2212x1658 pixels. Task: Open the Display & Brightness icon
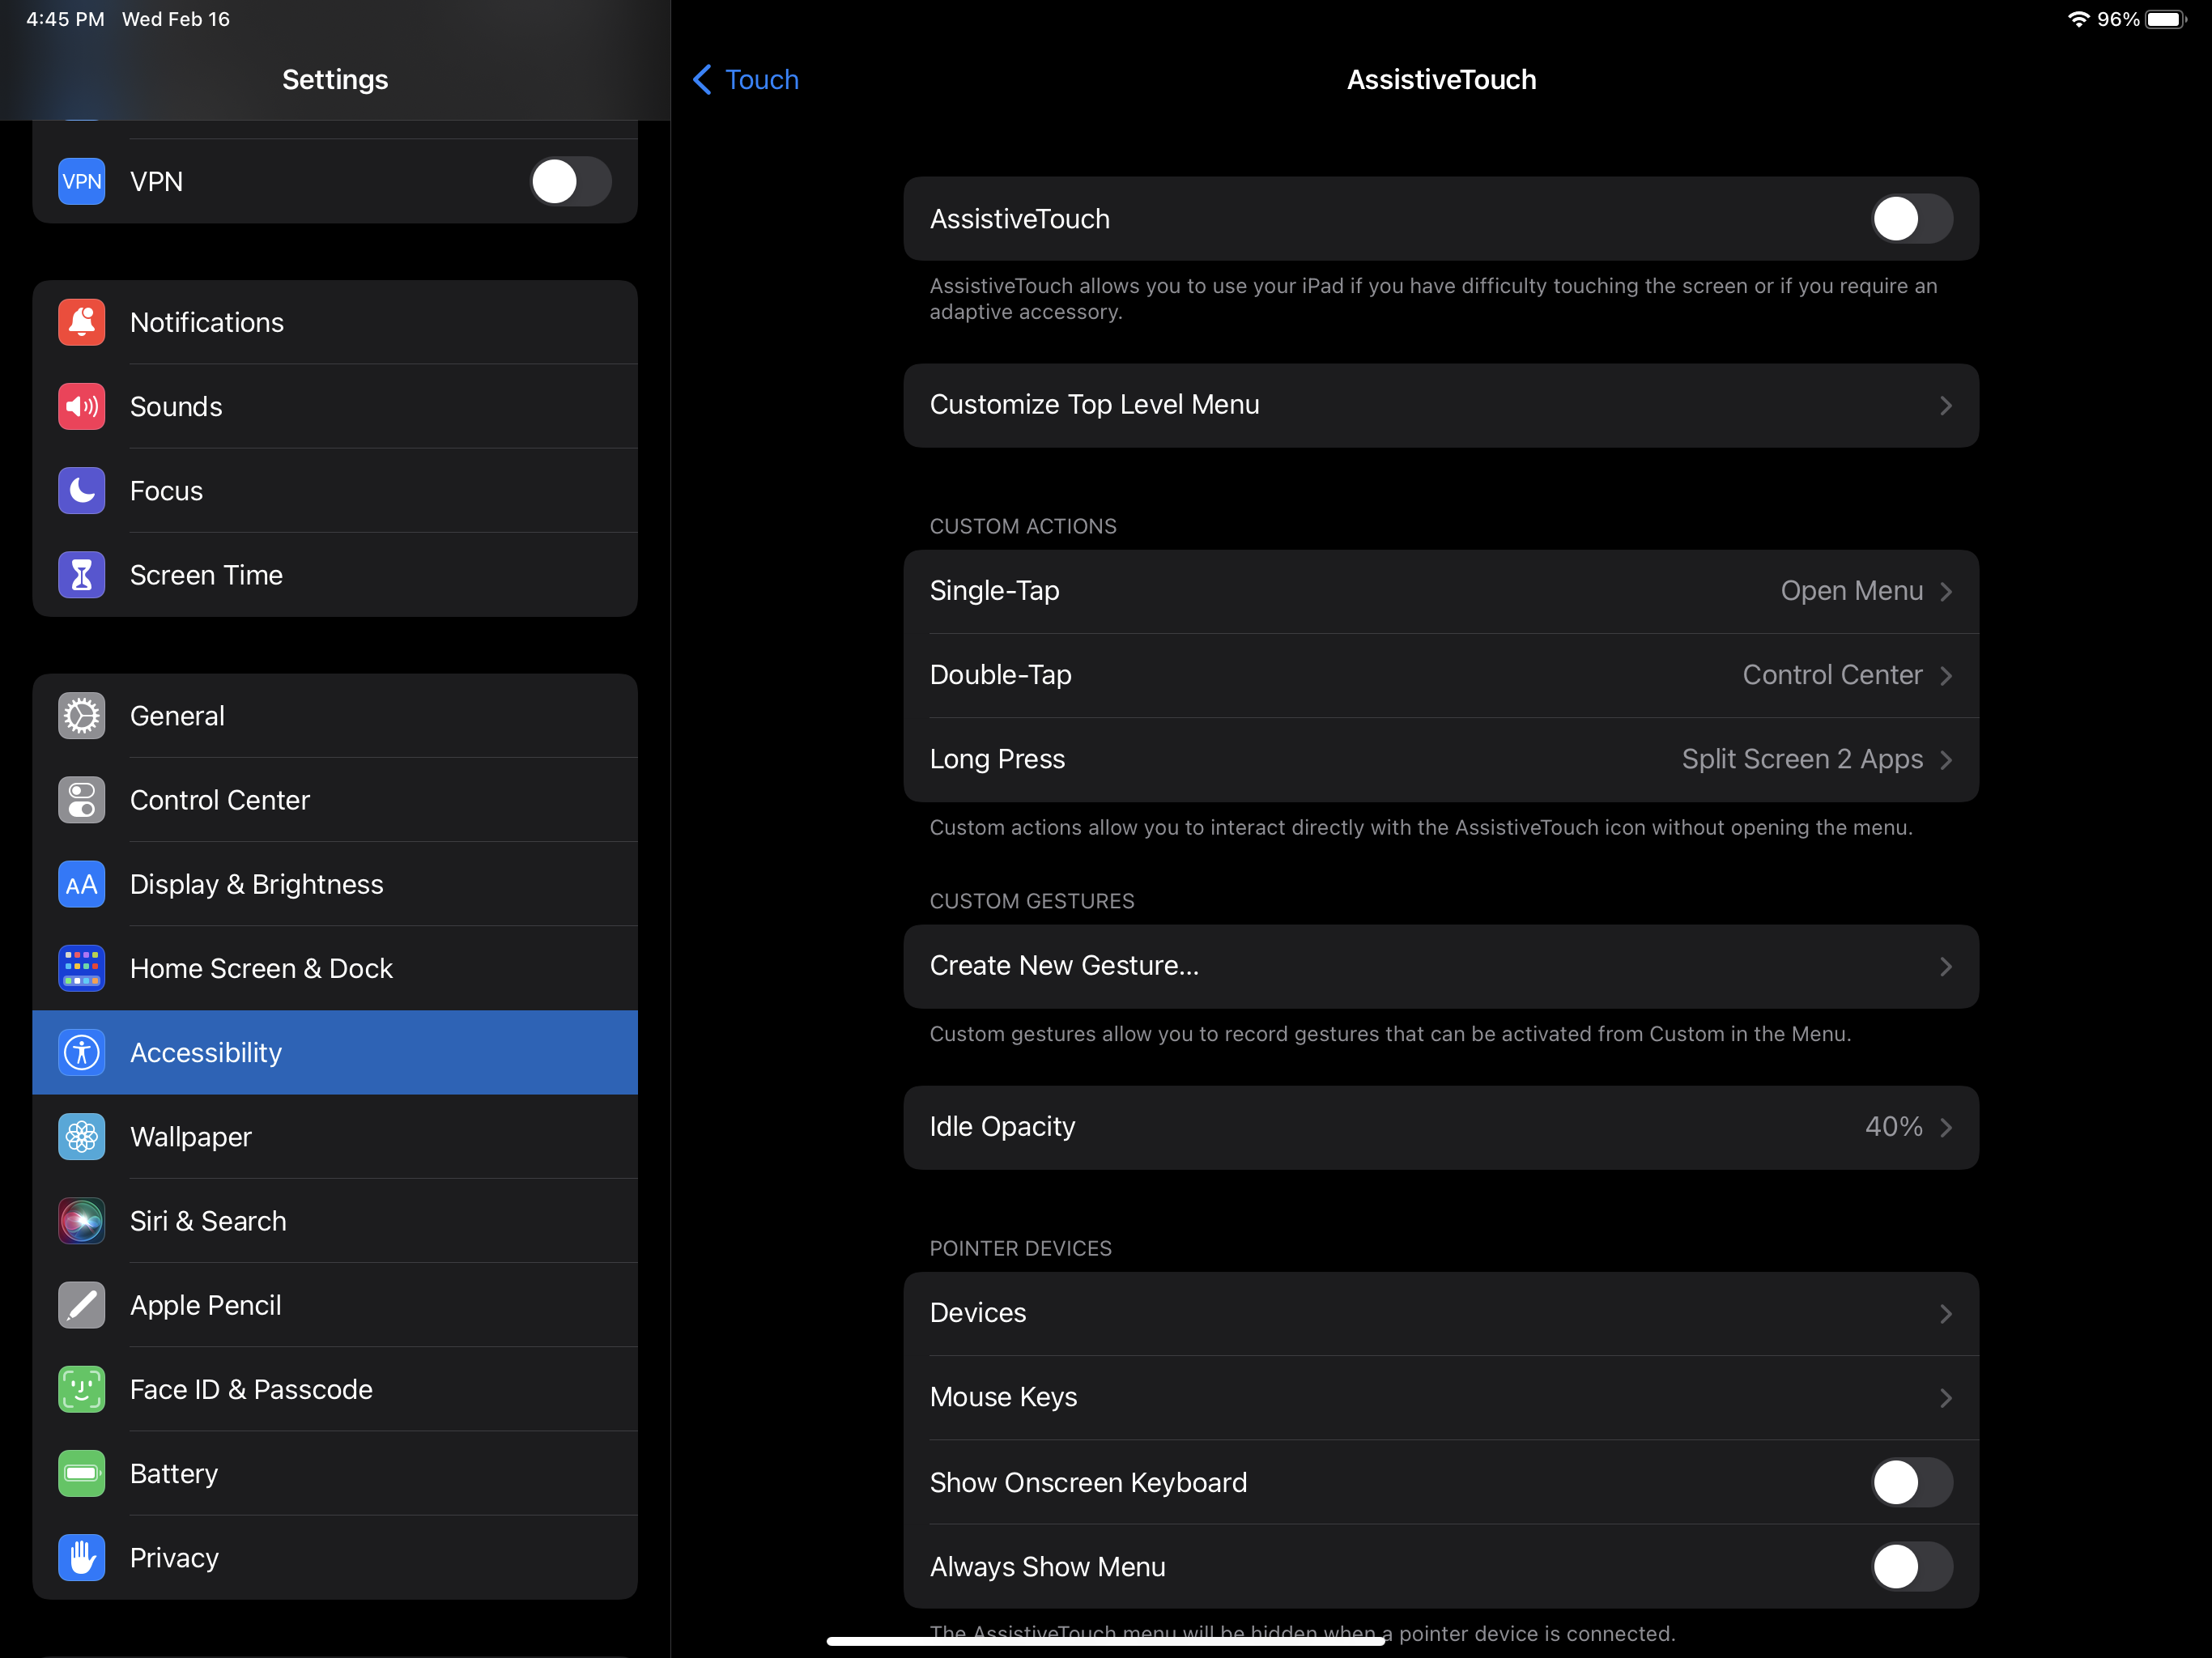click(x=81, y=883)
